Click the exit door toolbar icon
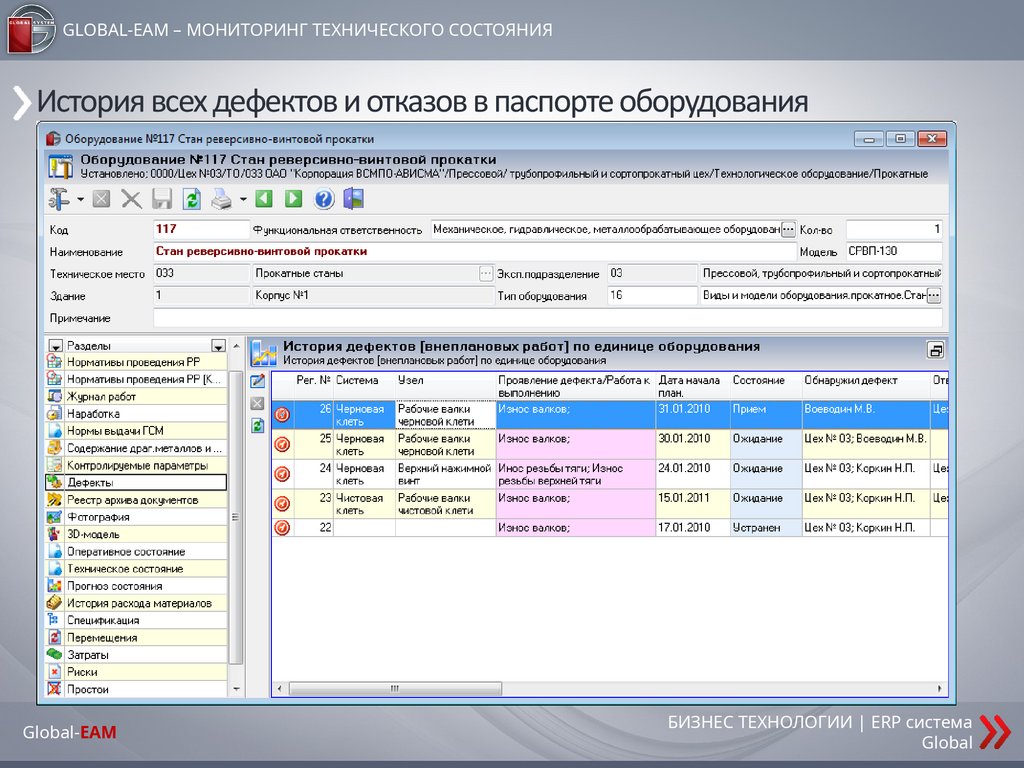Image resolution: width=1024 pixels, height=768 pixels. coord(353,199)
